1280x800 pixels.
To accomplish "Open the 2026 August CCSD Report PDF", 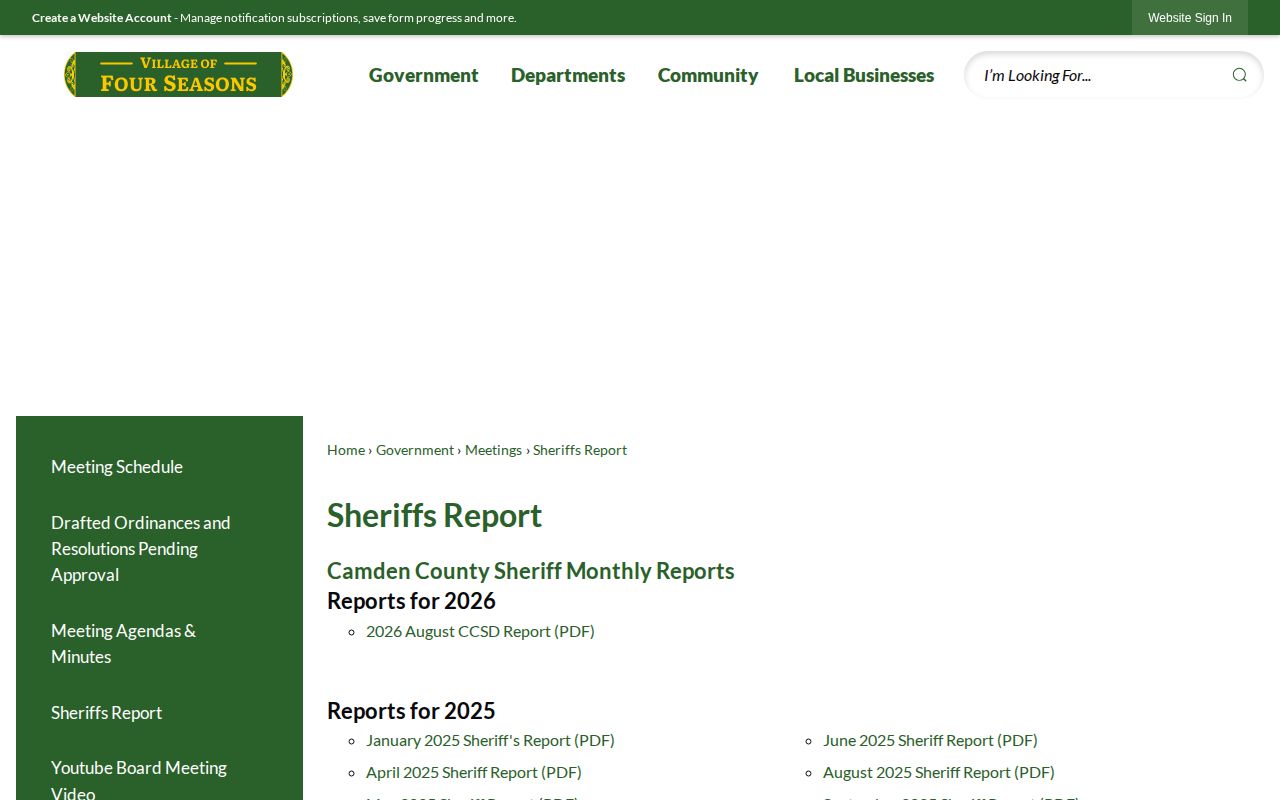I will point(480,631).
